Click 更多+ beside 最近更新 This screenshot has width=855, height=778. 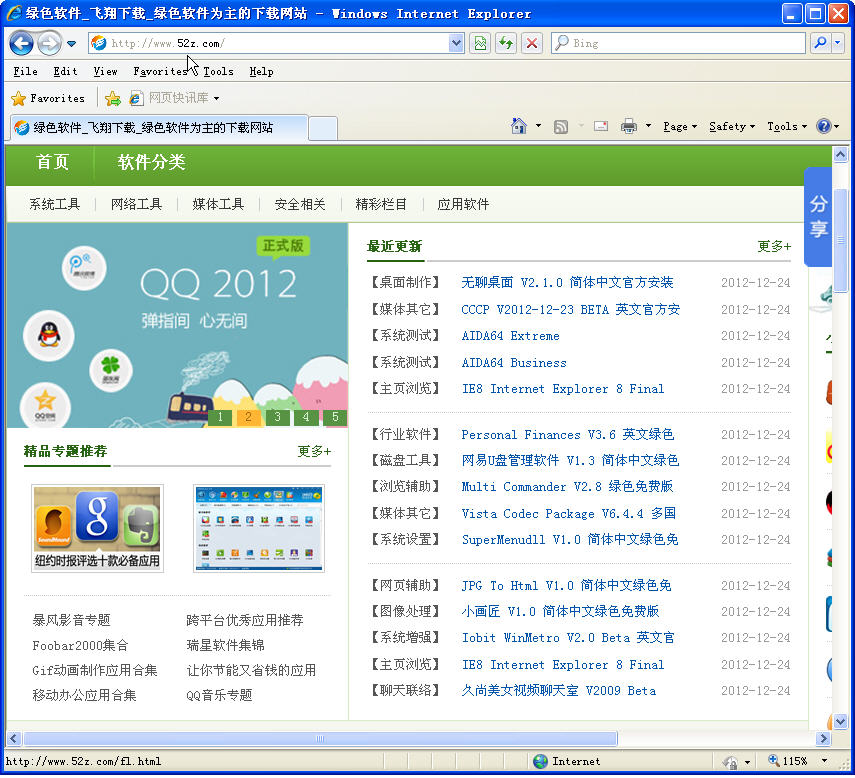(x=774, y=246)
